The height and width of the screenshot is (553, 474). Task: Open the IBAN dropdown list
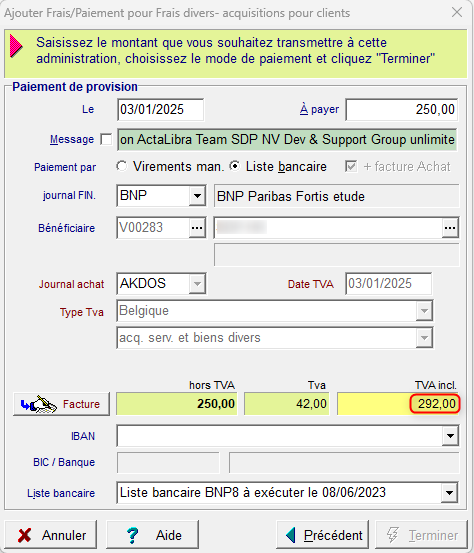450,436
